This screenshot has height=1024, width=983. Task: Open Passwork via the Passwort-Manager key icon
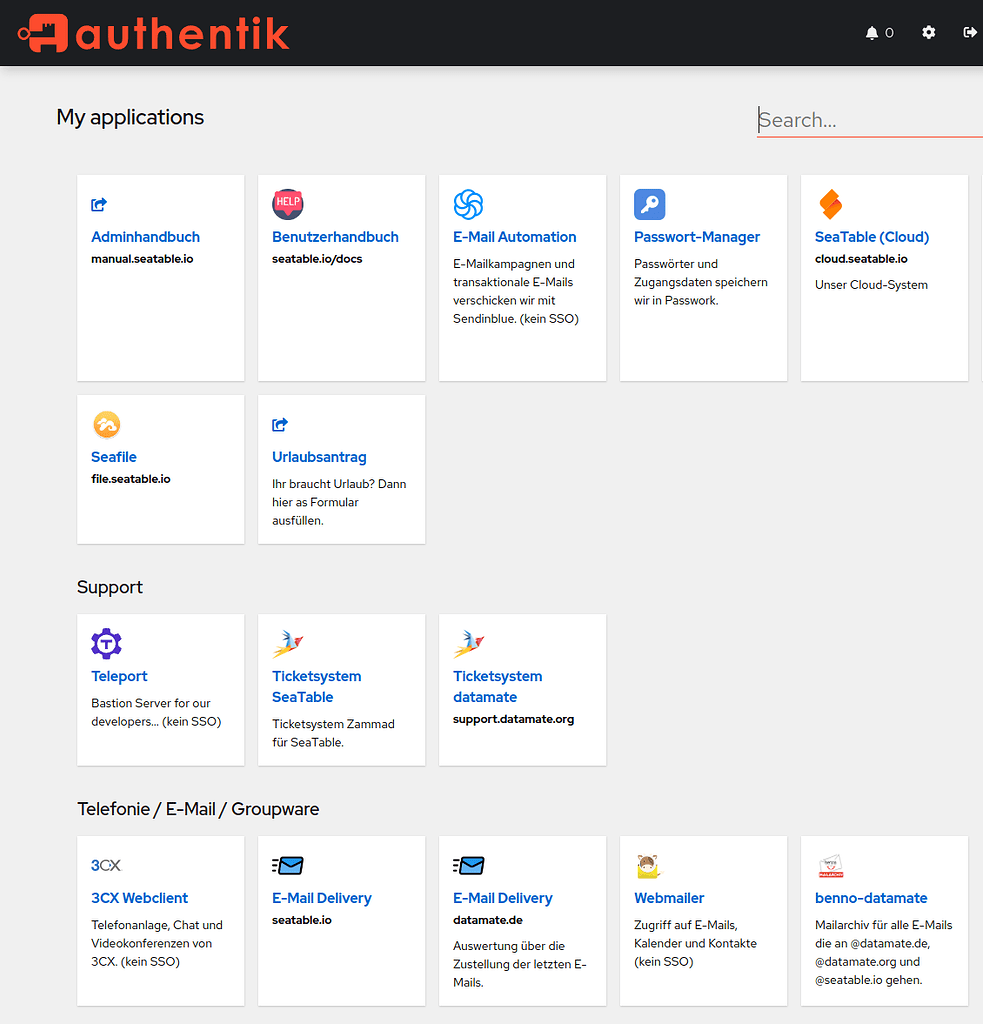pos(649,203)
